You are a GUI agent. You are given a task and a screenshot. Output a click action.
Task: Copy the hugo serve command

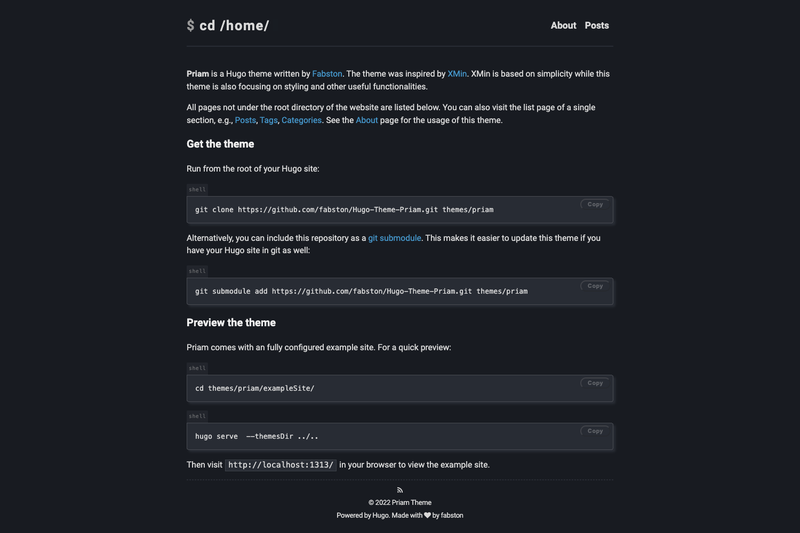[595, 431]
